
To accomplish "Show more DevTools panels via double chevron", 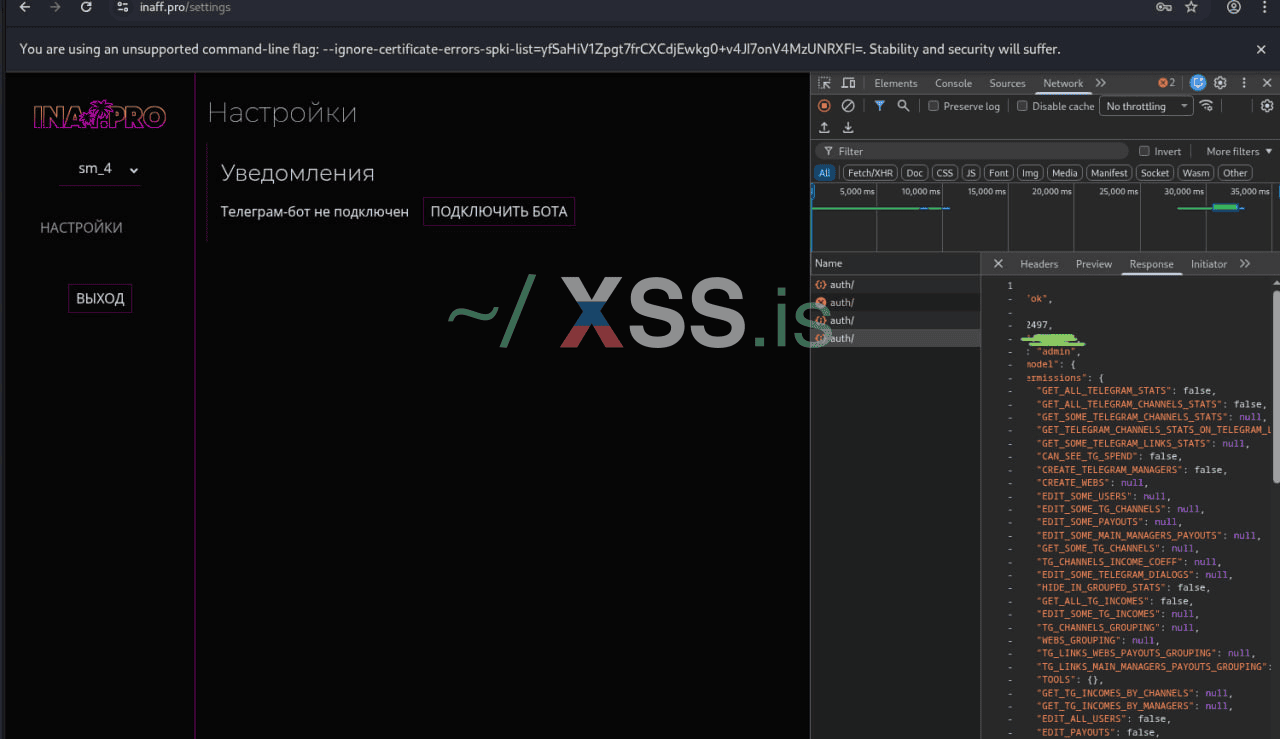I will point(1101,83).
